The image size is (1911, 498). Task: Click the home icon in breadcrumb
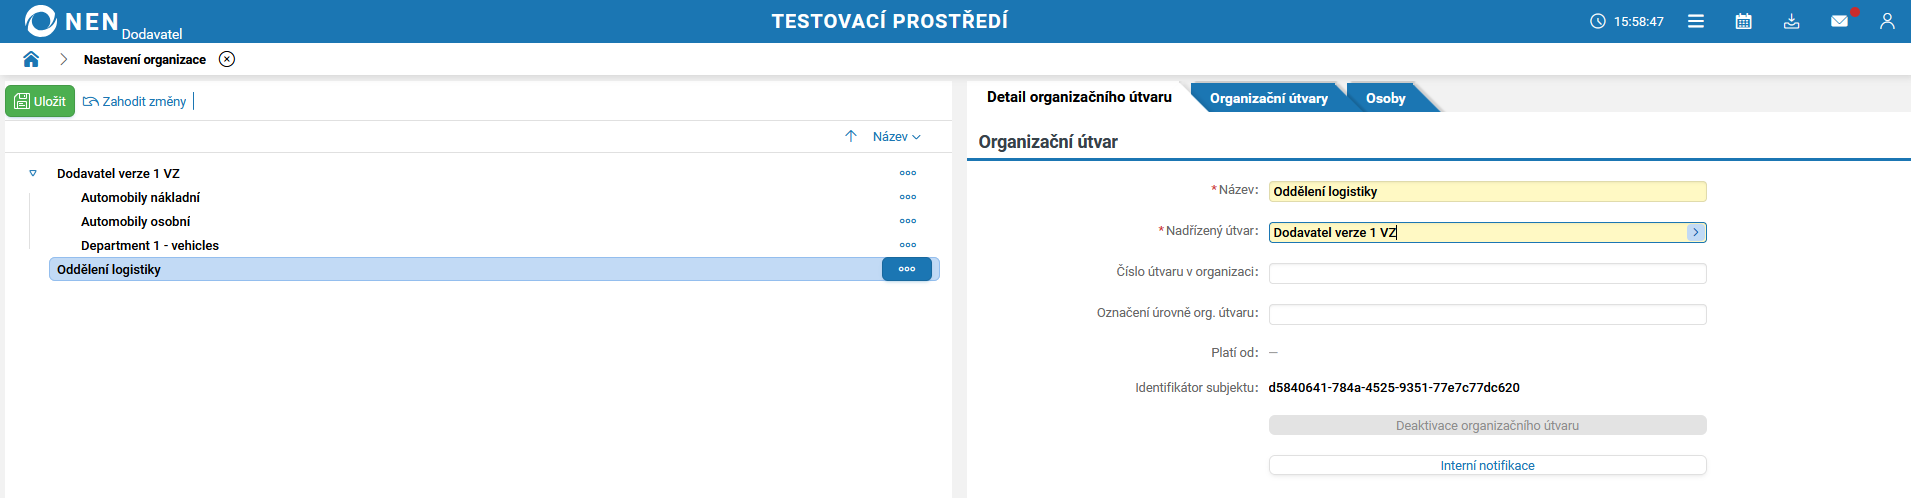31,59
